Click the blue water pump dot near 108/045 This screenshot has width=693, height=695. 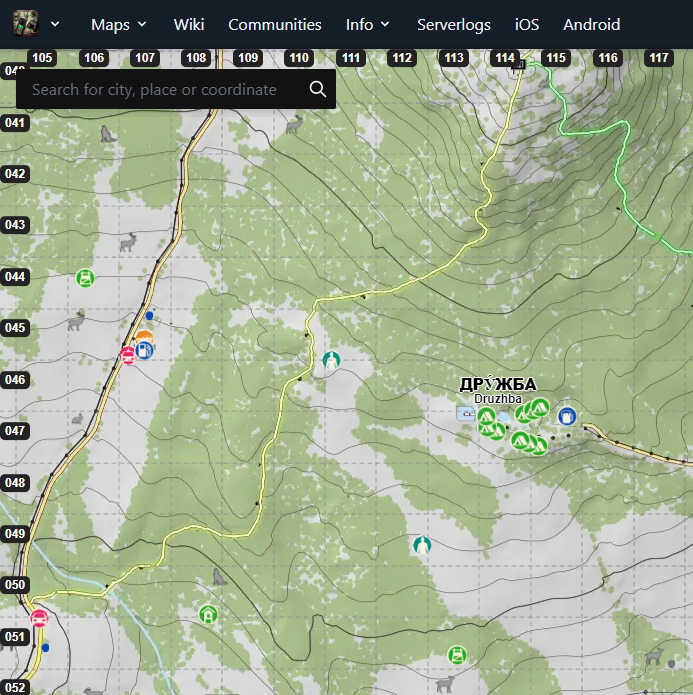149,316
